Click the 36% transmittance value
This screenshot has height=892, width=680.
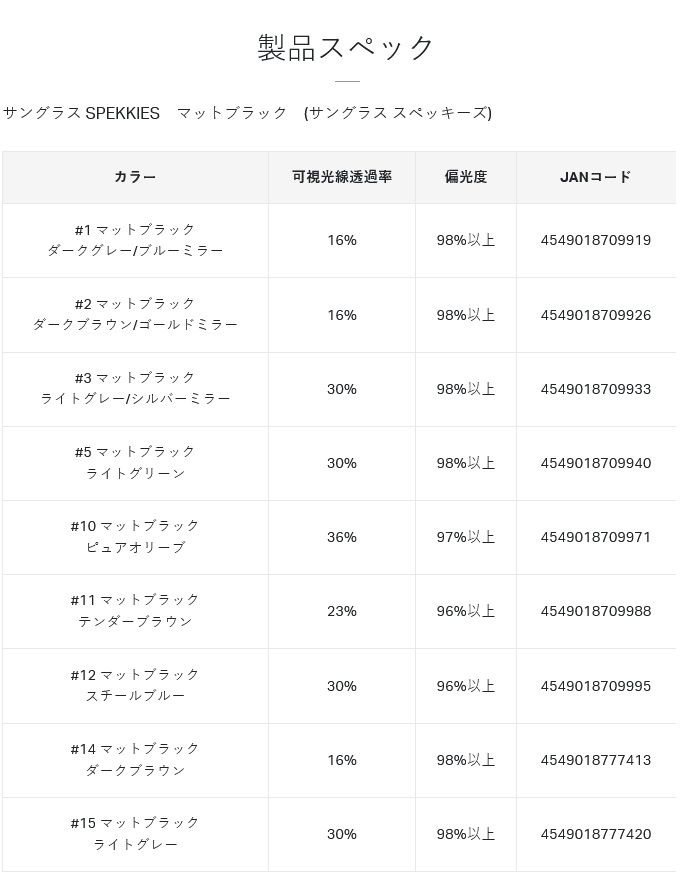342,537
